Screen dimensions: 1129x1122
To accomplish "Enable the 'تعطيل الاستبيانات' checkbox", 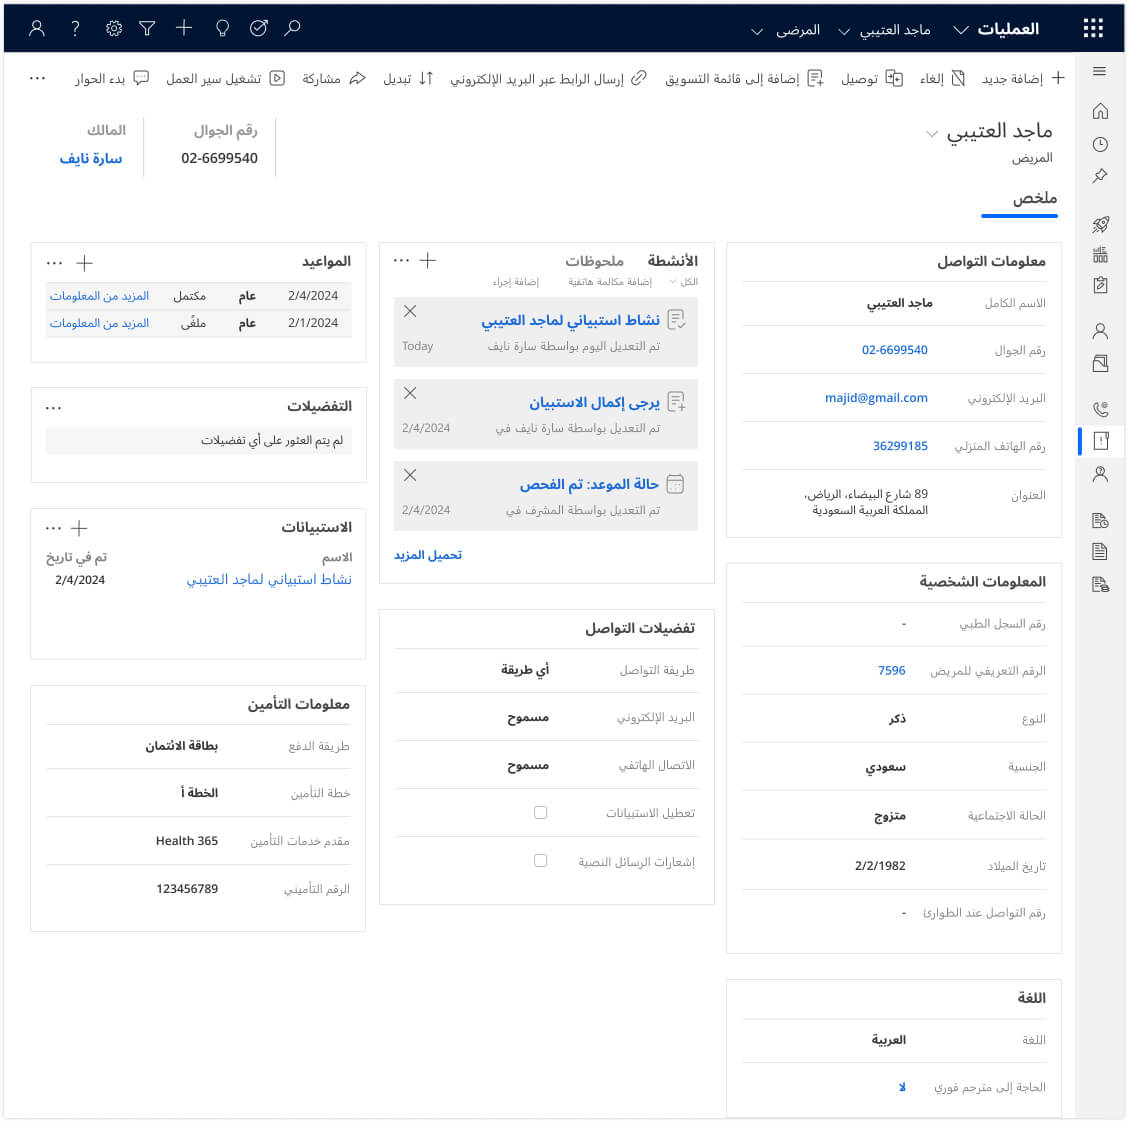I will (541, 813).
